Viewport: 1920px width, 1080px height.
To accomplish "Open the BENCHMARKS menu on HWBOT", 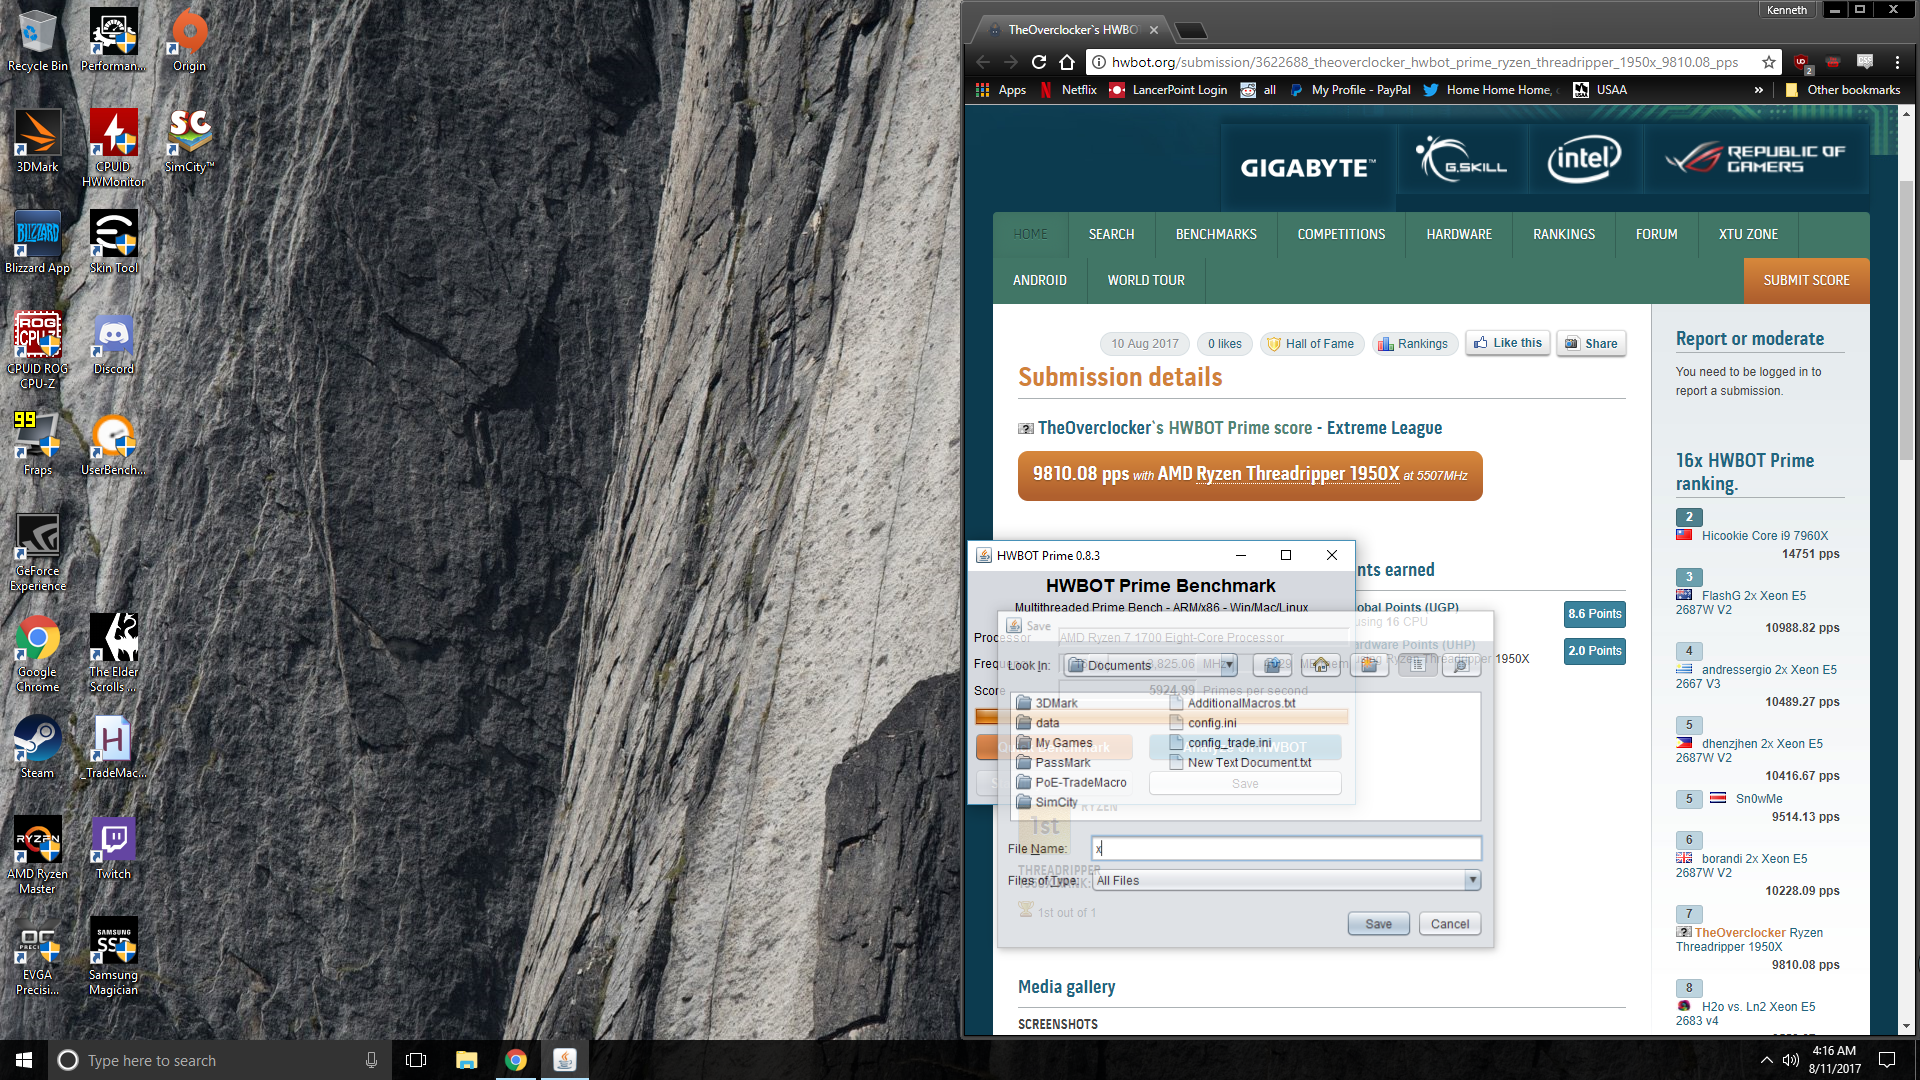I will coord(1216,234).
